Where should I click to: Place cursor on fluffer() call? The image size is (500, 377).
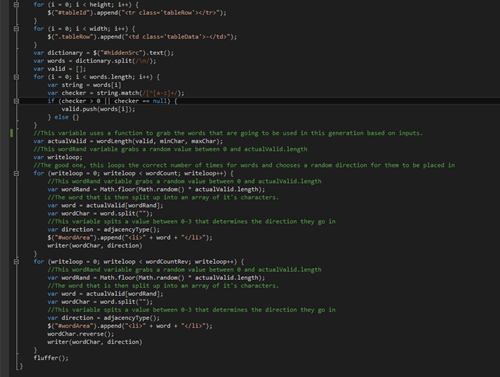click(51, 358)
